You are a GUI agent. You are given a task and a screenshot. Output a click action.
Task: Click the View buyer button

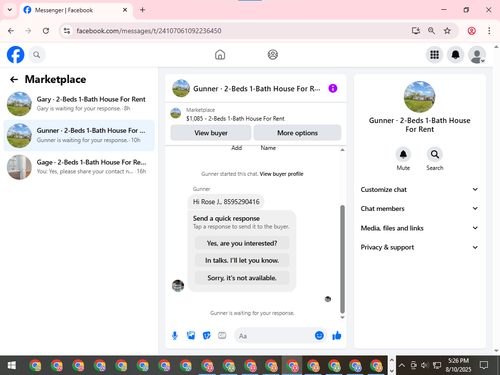coord(211,133)
